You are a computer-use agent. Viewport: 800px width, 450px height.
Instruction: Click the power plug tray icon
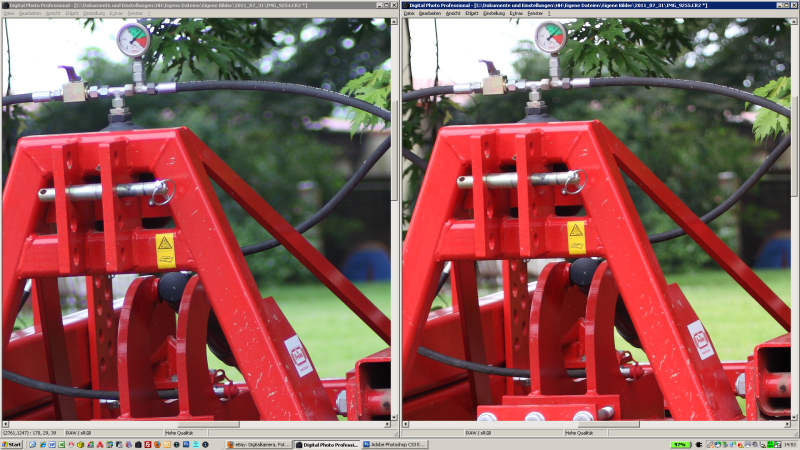(x=698, y=445)
